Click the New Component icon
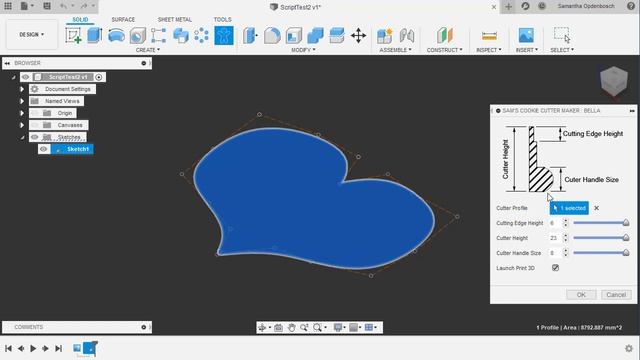Screen dimensions: 640x360 click(384, 36)
